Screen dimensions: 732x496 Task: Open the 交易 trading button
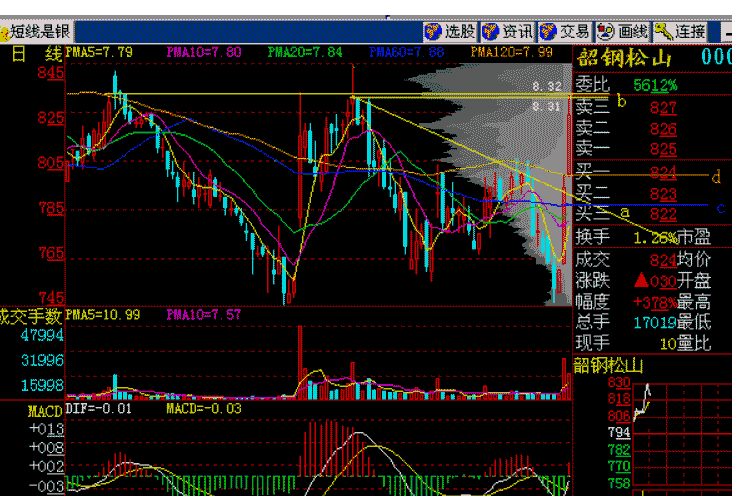click(565, 32)
